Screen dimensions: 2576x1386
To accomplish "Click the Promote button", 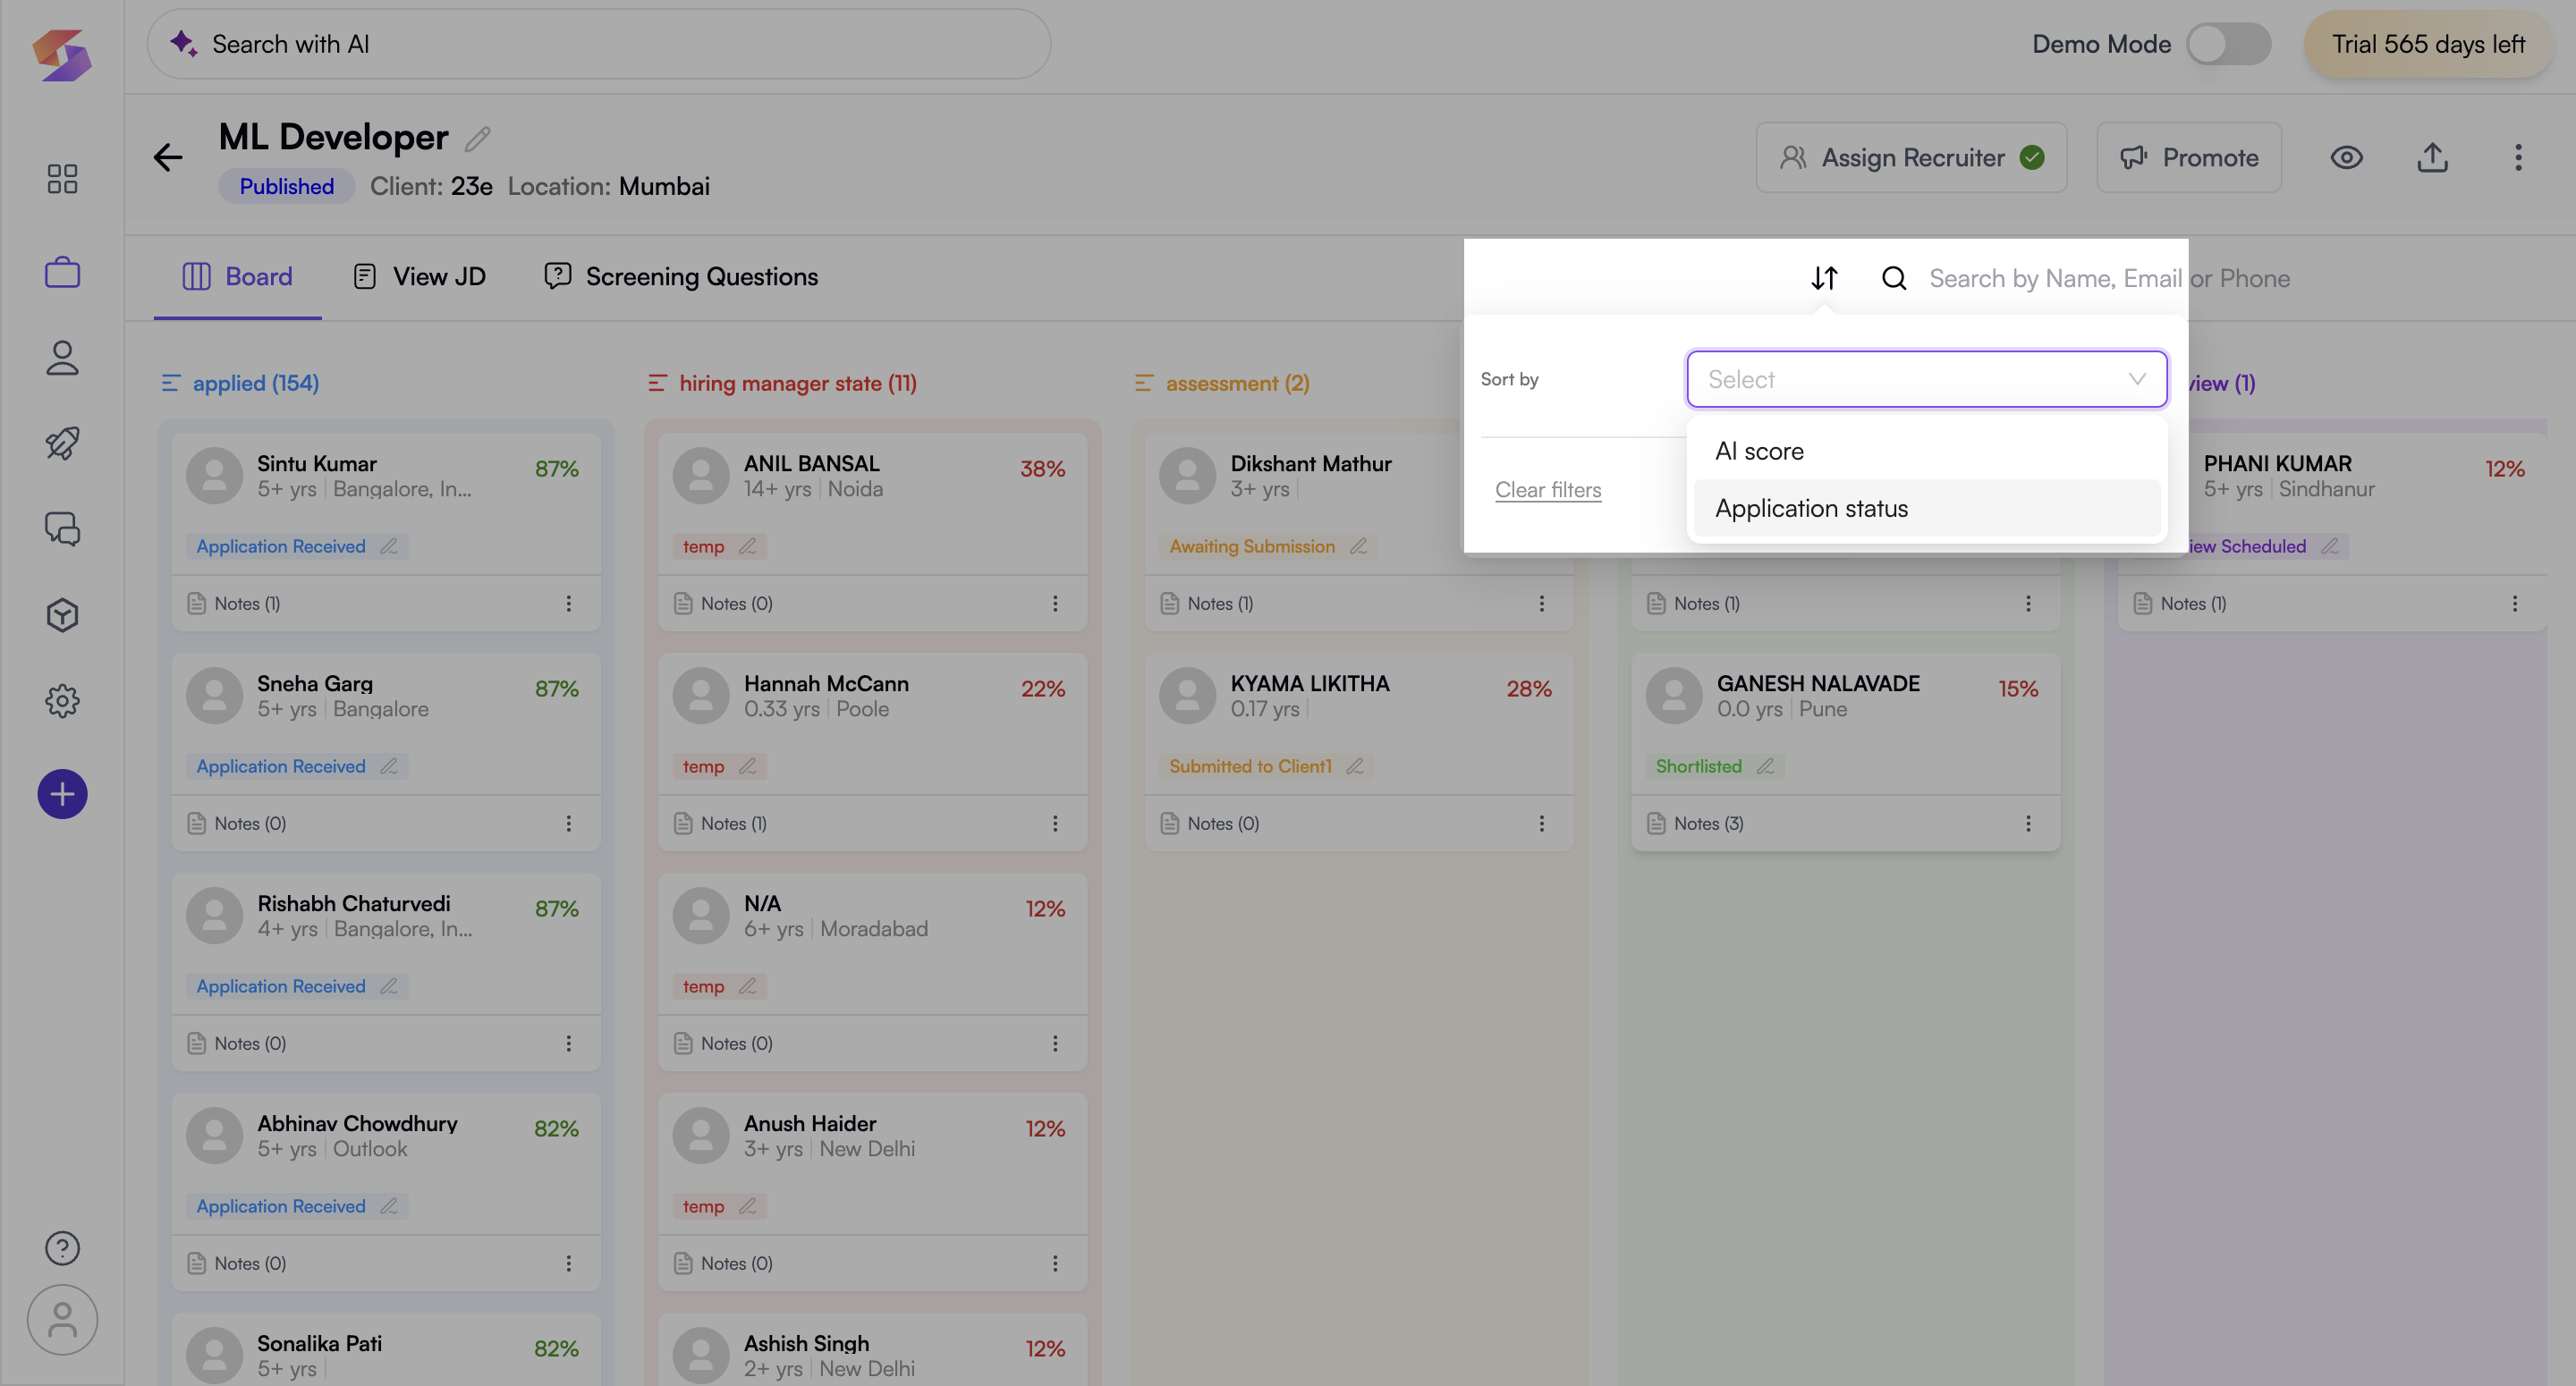I will tap(2189, 157).
